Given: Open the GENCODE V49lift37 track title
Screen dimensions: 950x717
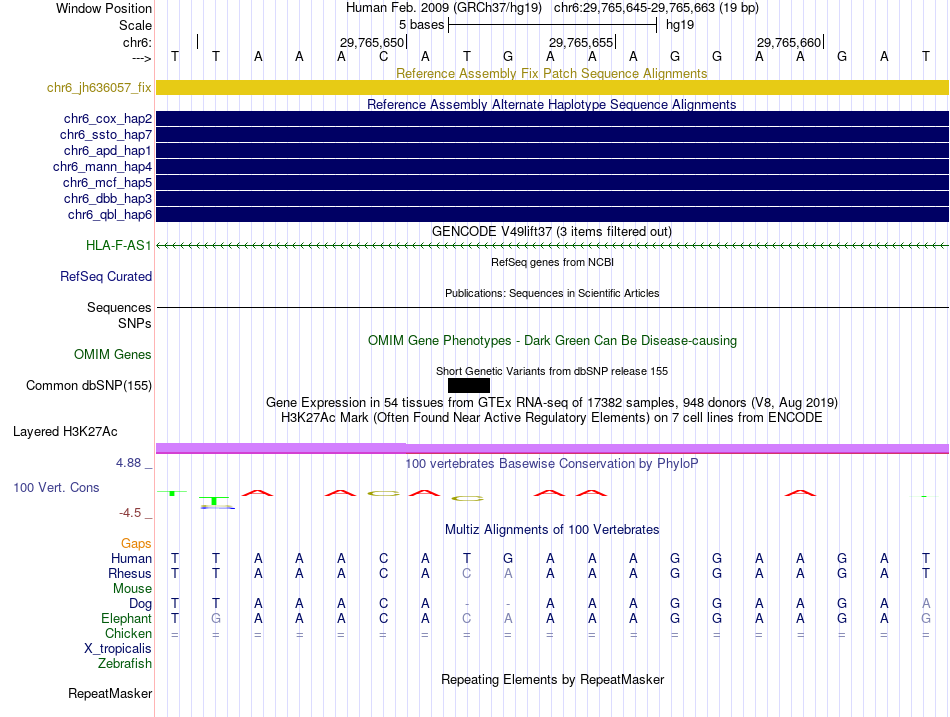Looking at the screenshot, I should click(x=552, y=232).
